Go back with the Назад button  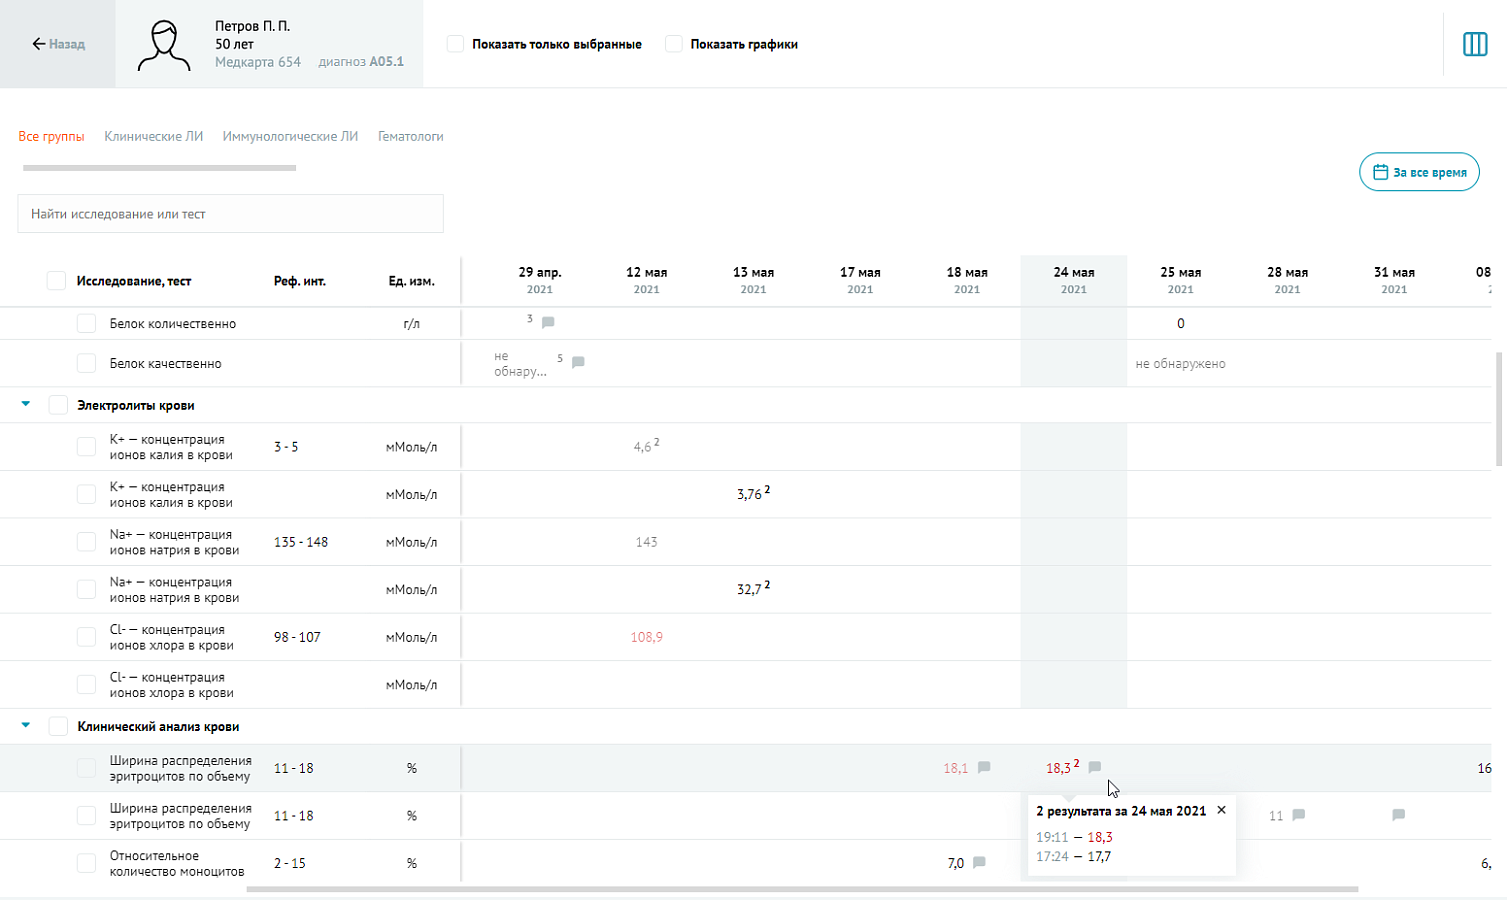point(58,44)
